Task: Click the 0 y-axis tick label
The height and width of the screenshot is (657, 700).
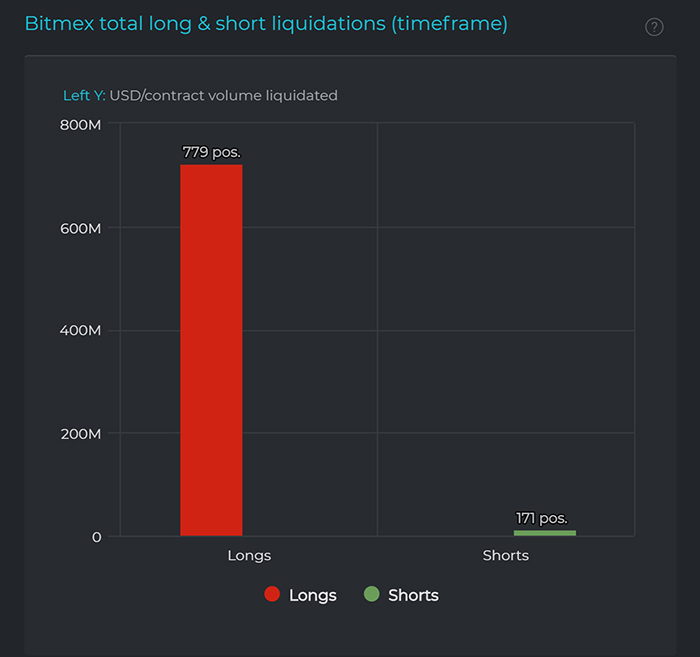Action: pyautogui.click(x=97, y=537)
